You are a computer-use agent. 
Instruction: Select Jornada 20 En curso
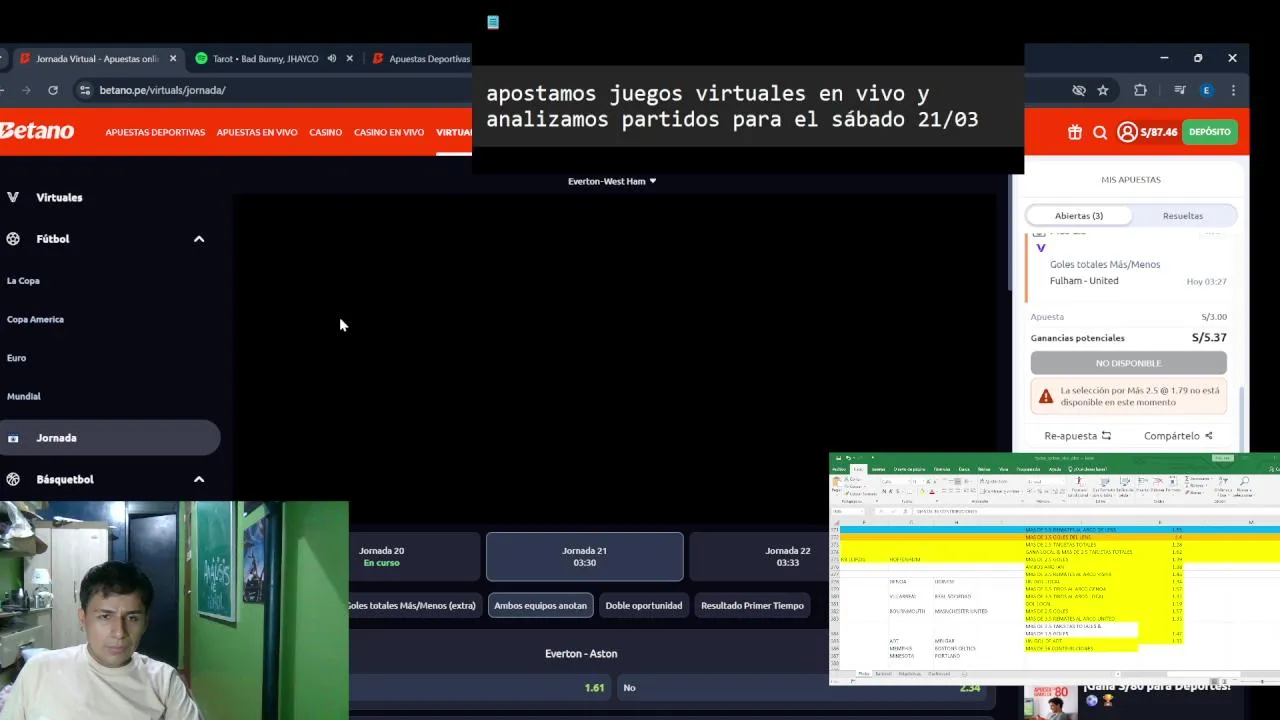coord(415,557)
